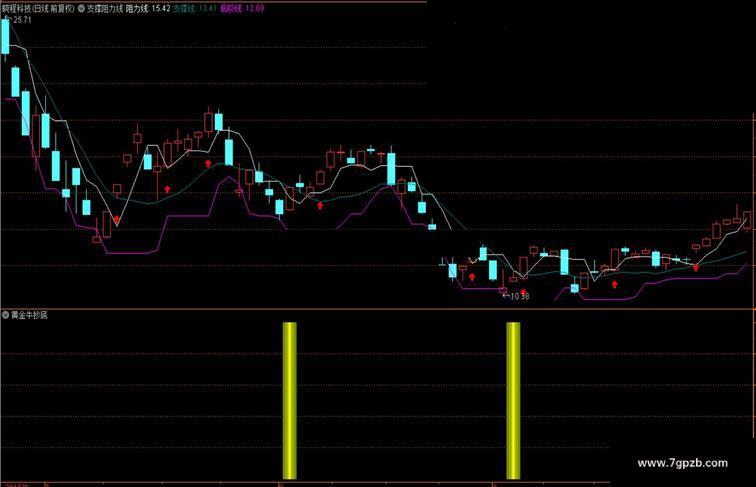Select the 阻力线 15.42 value

(x=148, y=8)
